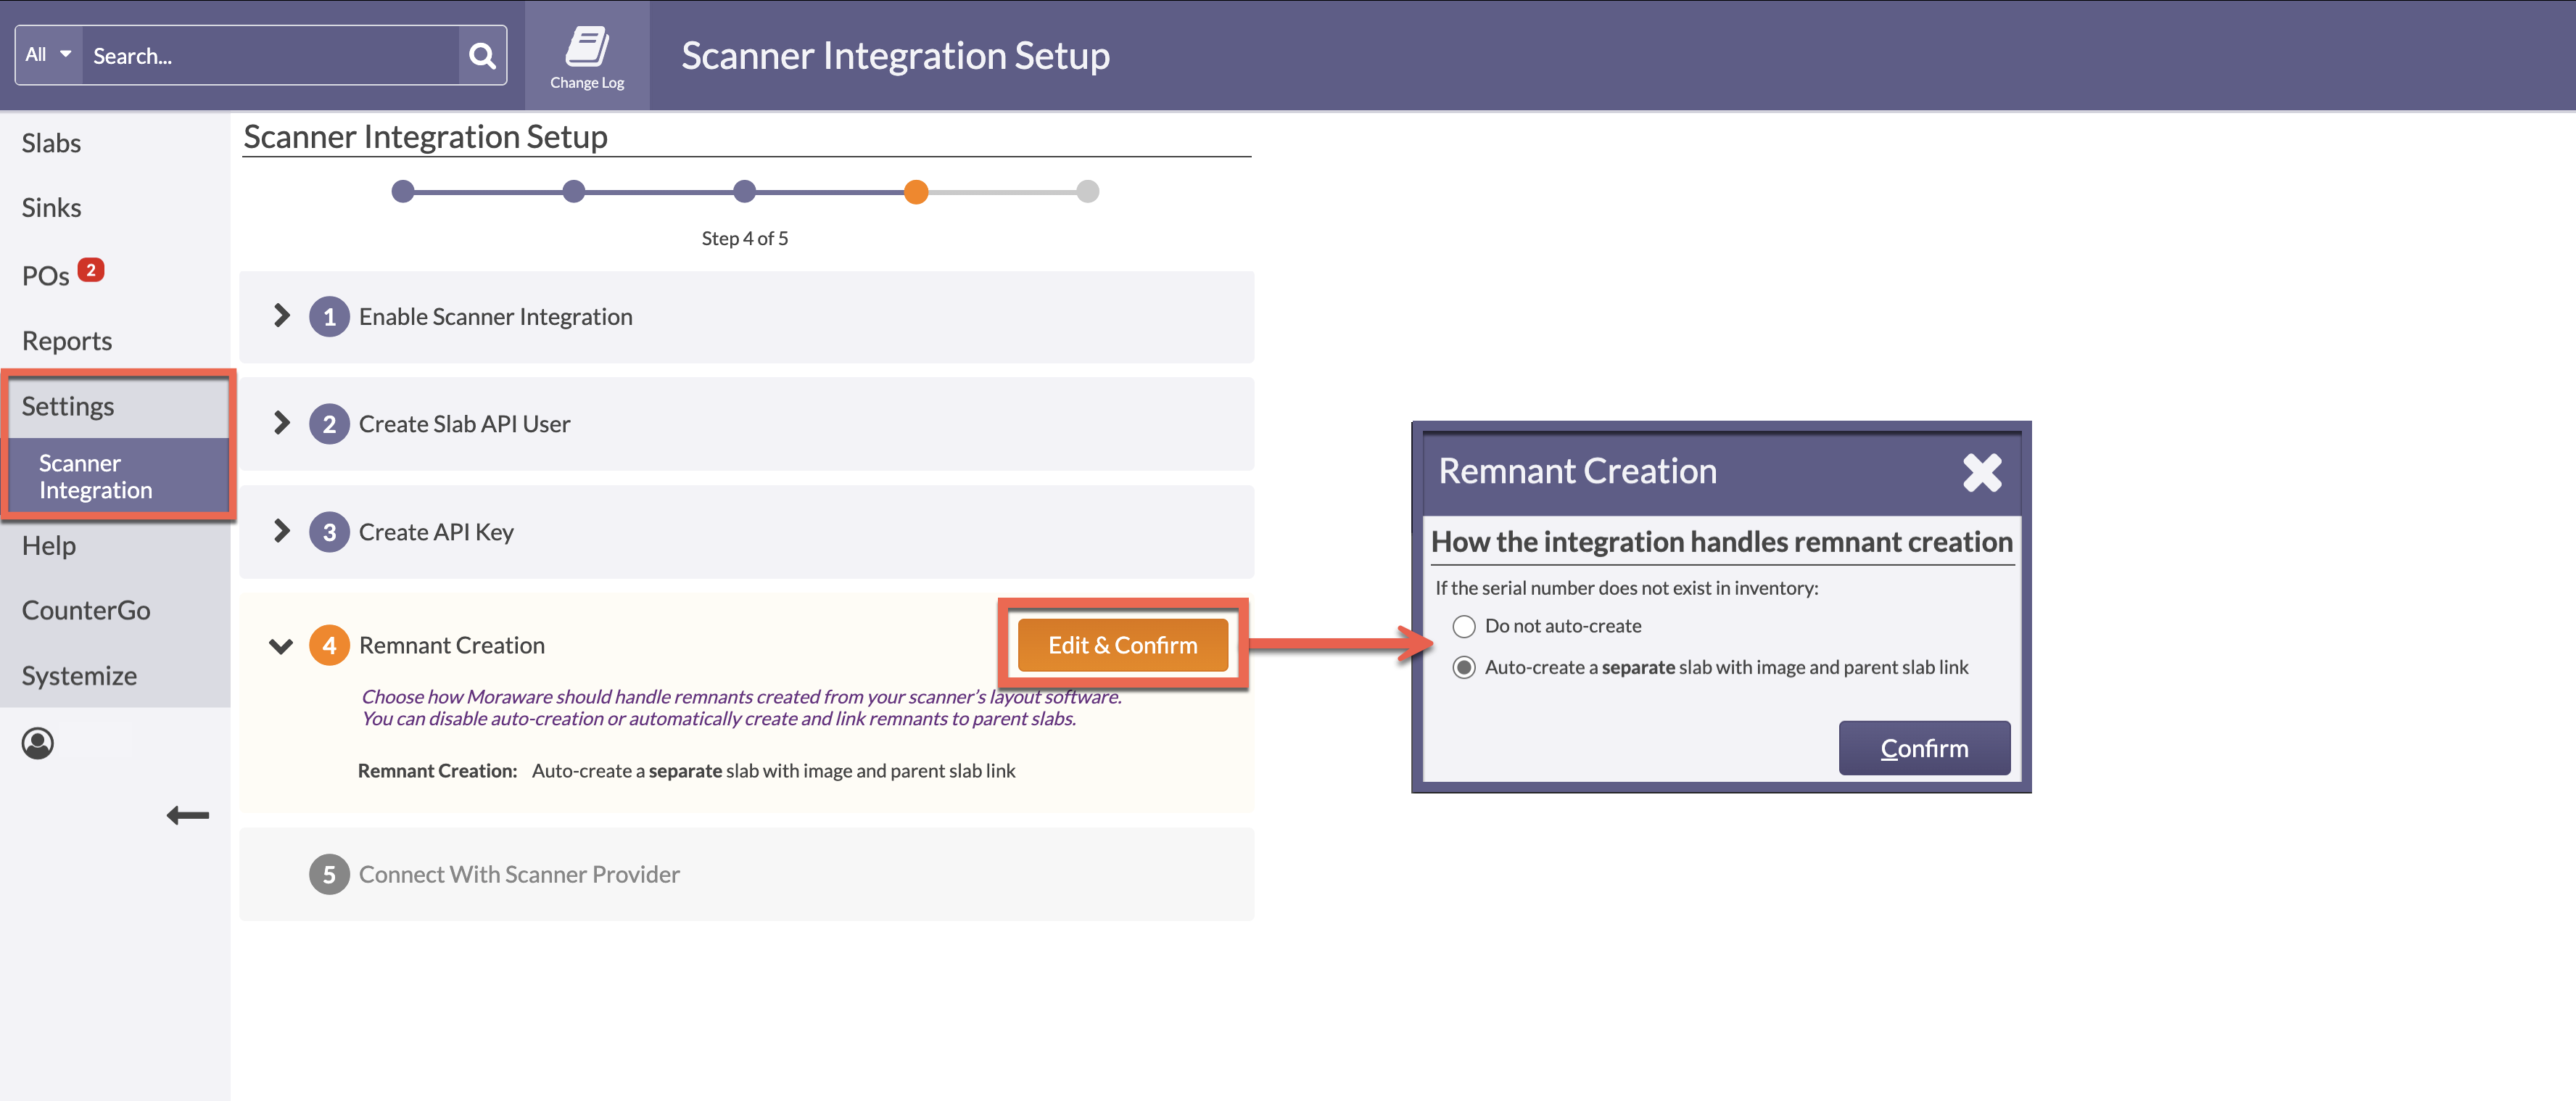
Task: Select the Auto-create a separate slab option
Action: coord(1464,668)
